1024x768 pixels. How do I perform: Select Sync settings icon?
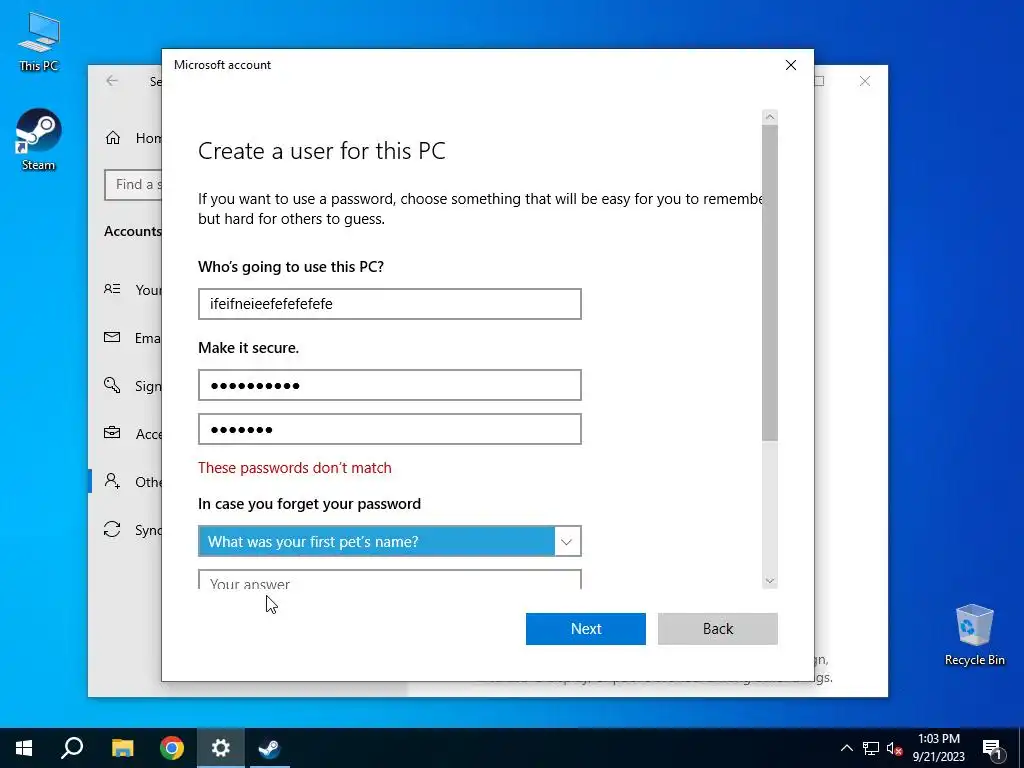point(112,529)
